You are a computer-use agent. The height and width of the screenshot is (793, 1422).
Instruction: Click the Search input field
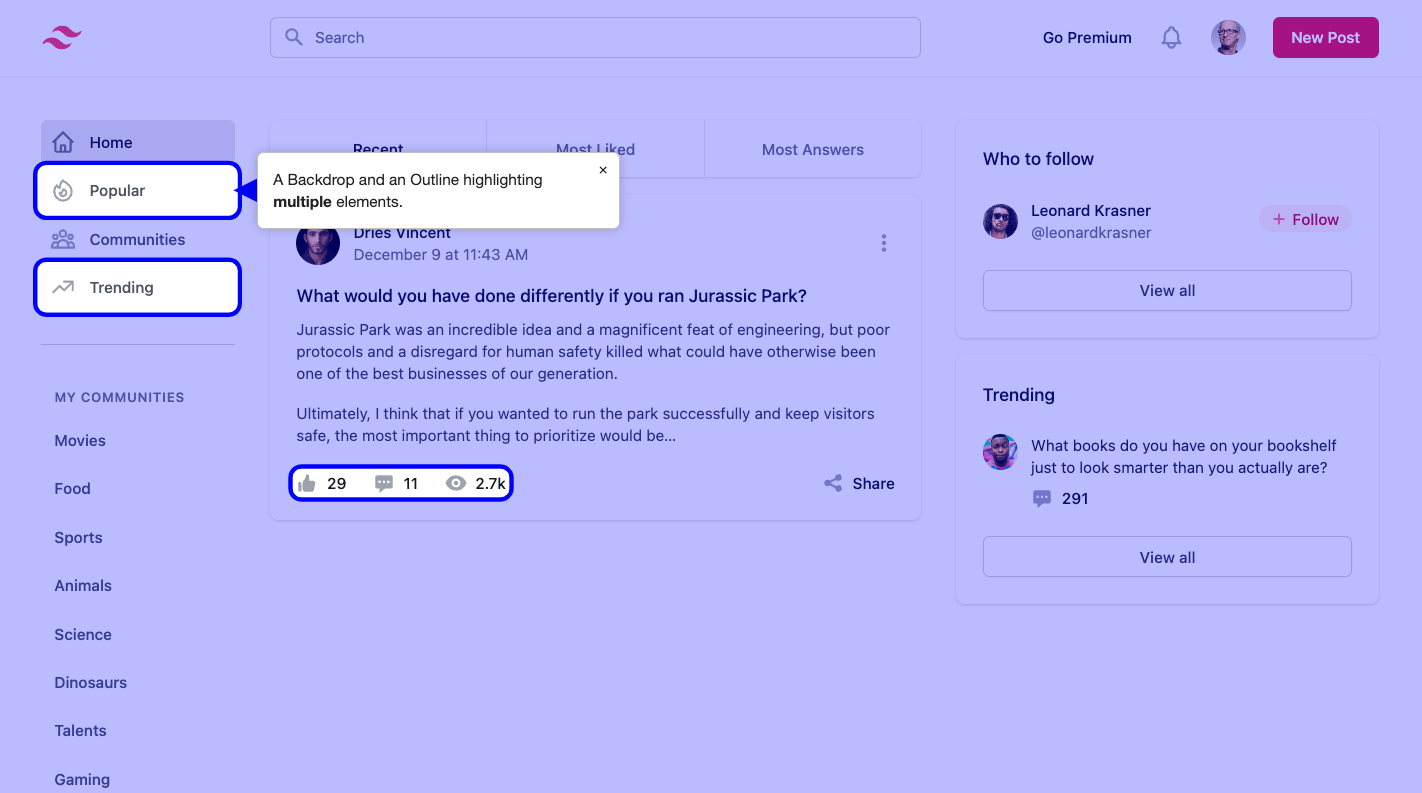(x=595, y=37)
